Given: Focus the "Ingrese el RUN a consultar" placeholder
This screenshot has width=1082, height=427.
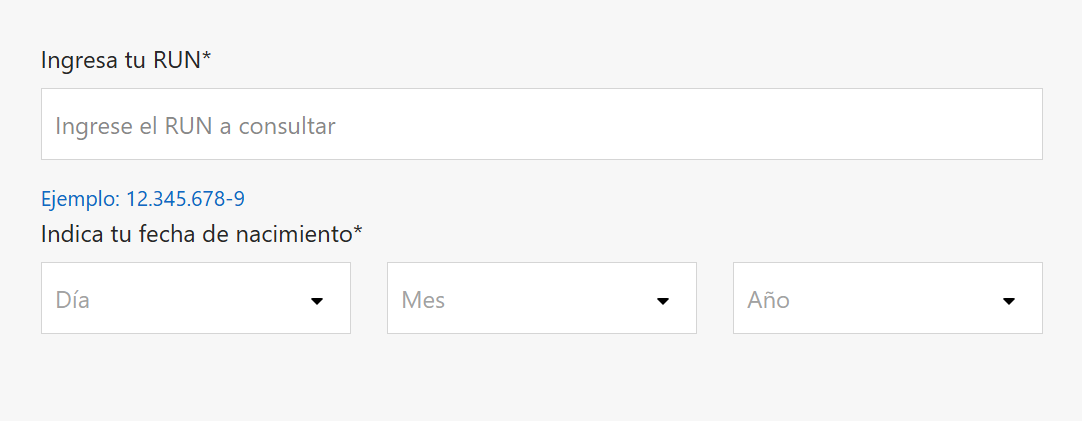Looking at the screenshot, I should [x=195, y=126].
